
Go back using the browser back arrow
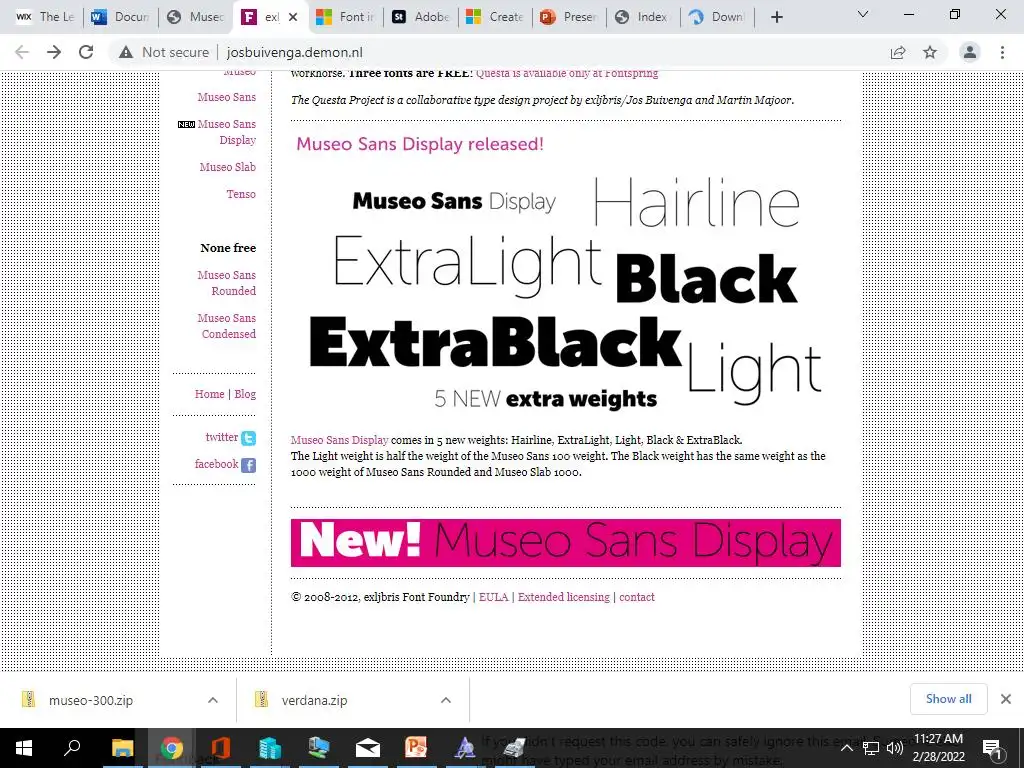[x=22, y=52]
